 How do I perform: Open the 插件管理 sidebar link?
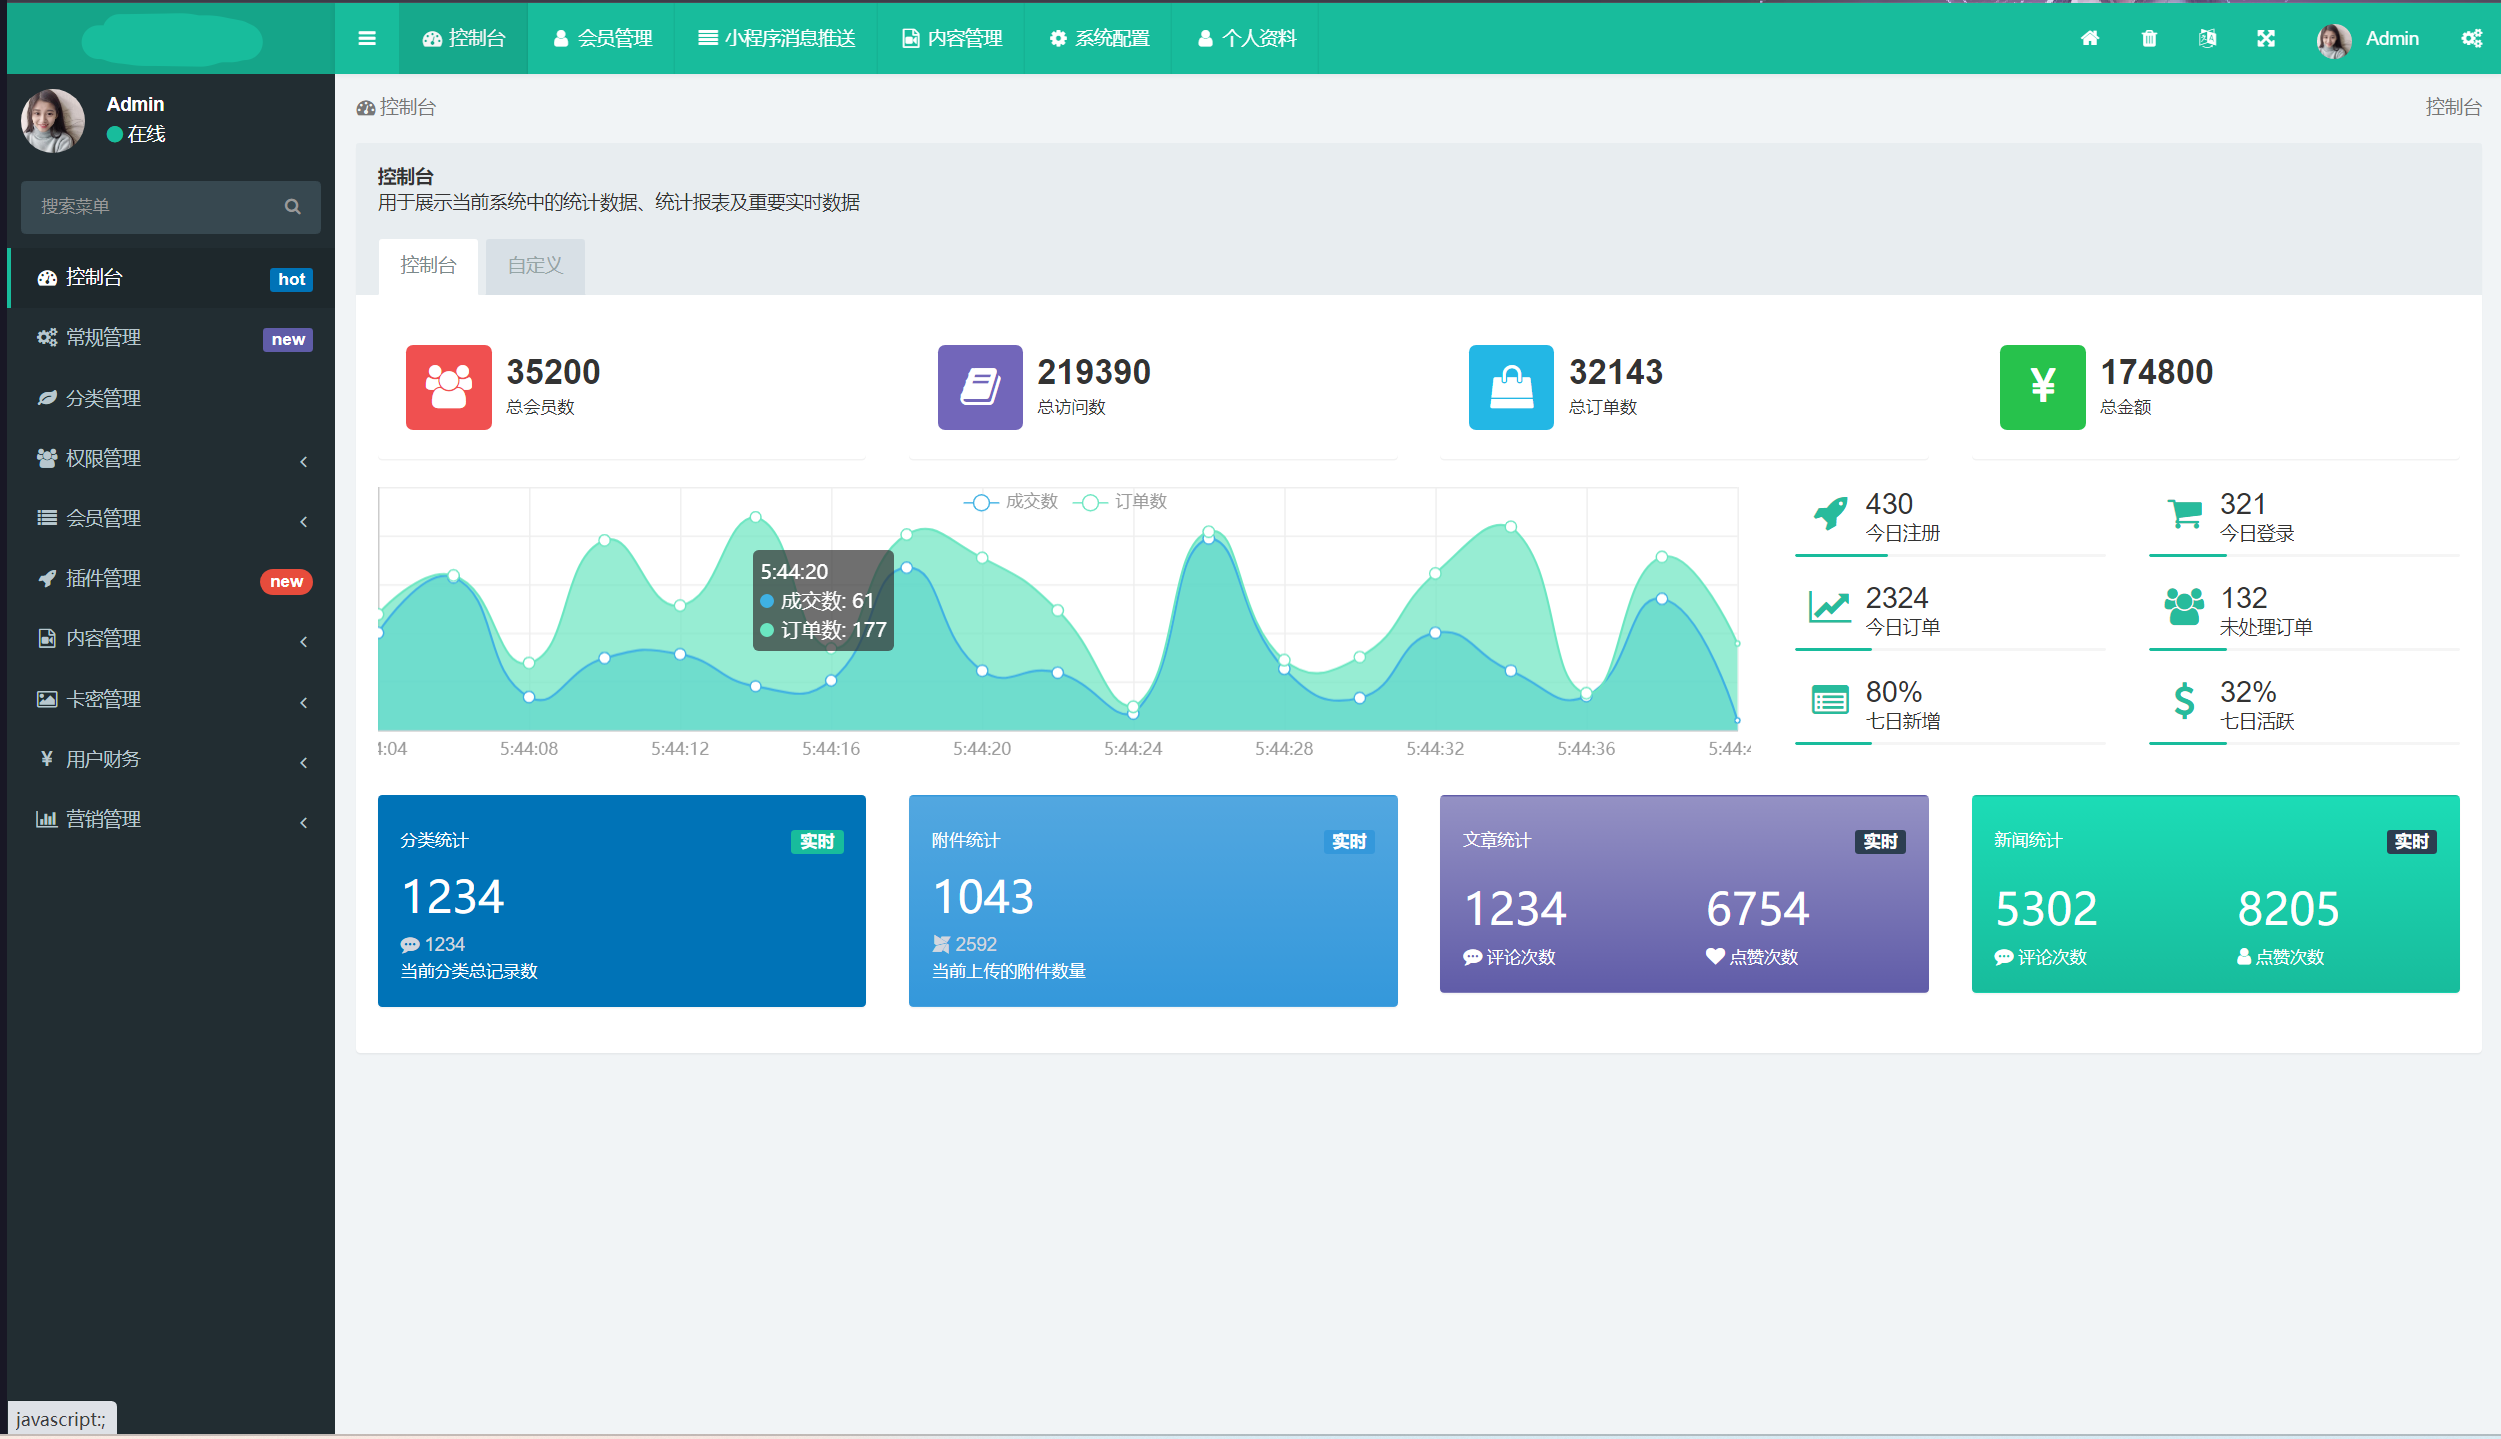103,579
